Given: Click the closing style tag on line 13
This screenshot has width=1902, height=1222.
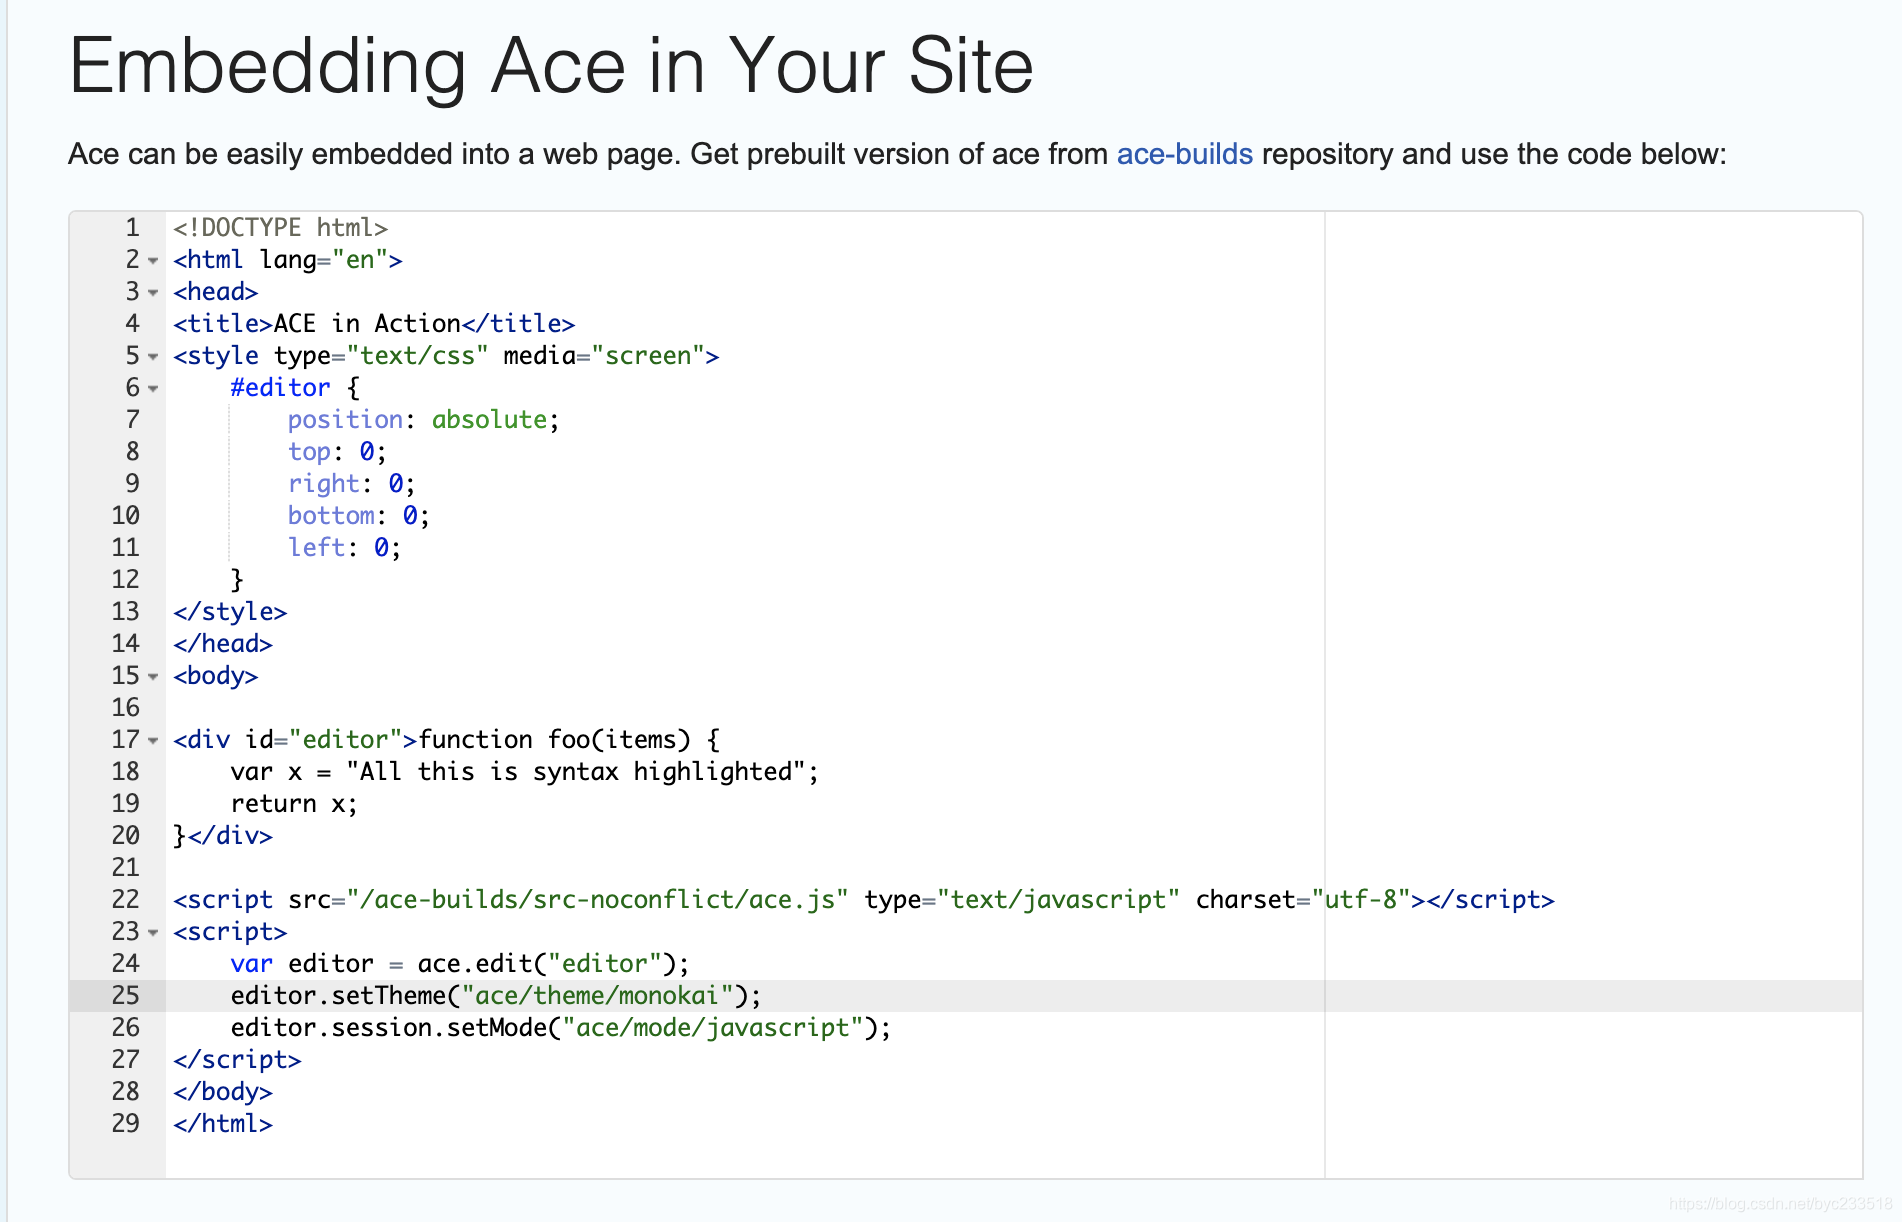Looking at the screenshot, I should [x=230, y=612].
